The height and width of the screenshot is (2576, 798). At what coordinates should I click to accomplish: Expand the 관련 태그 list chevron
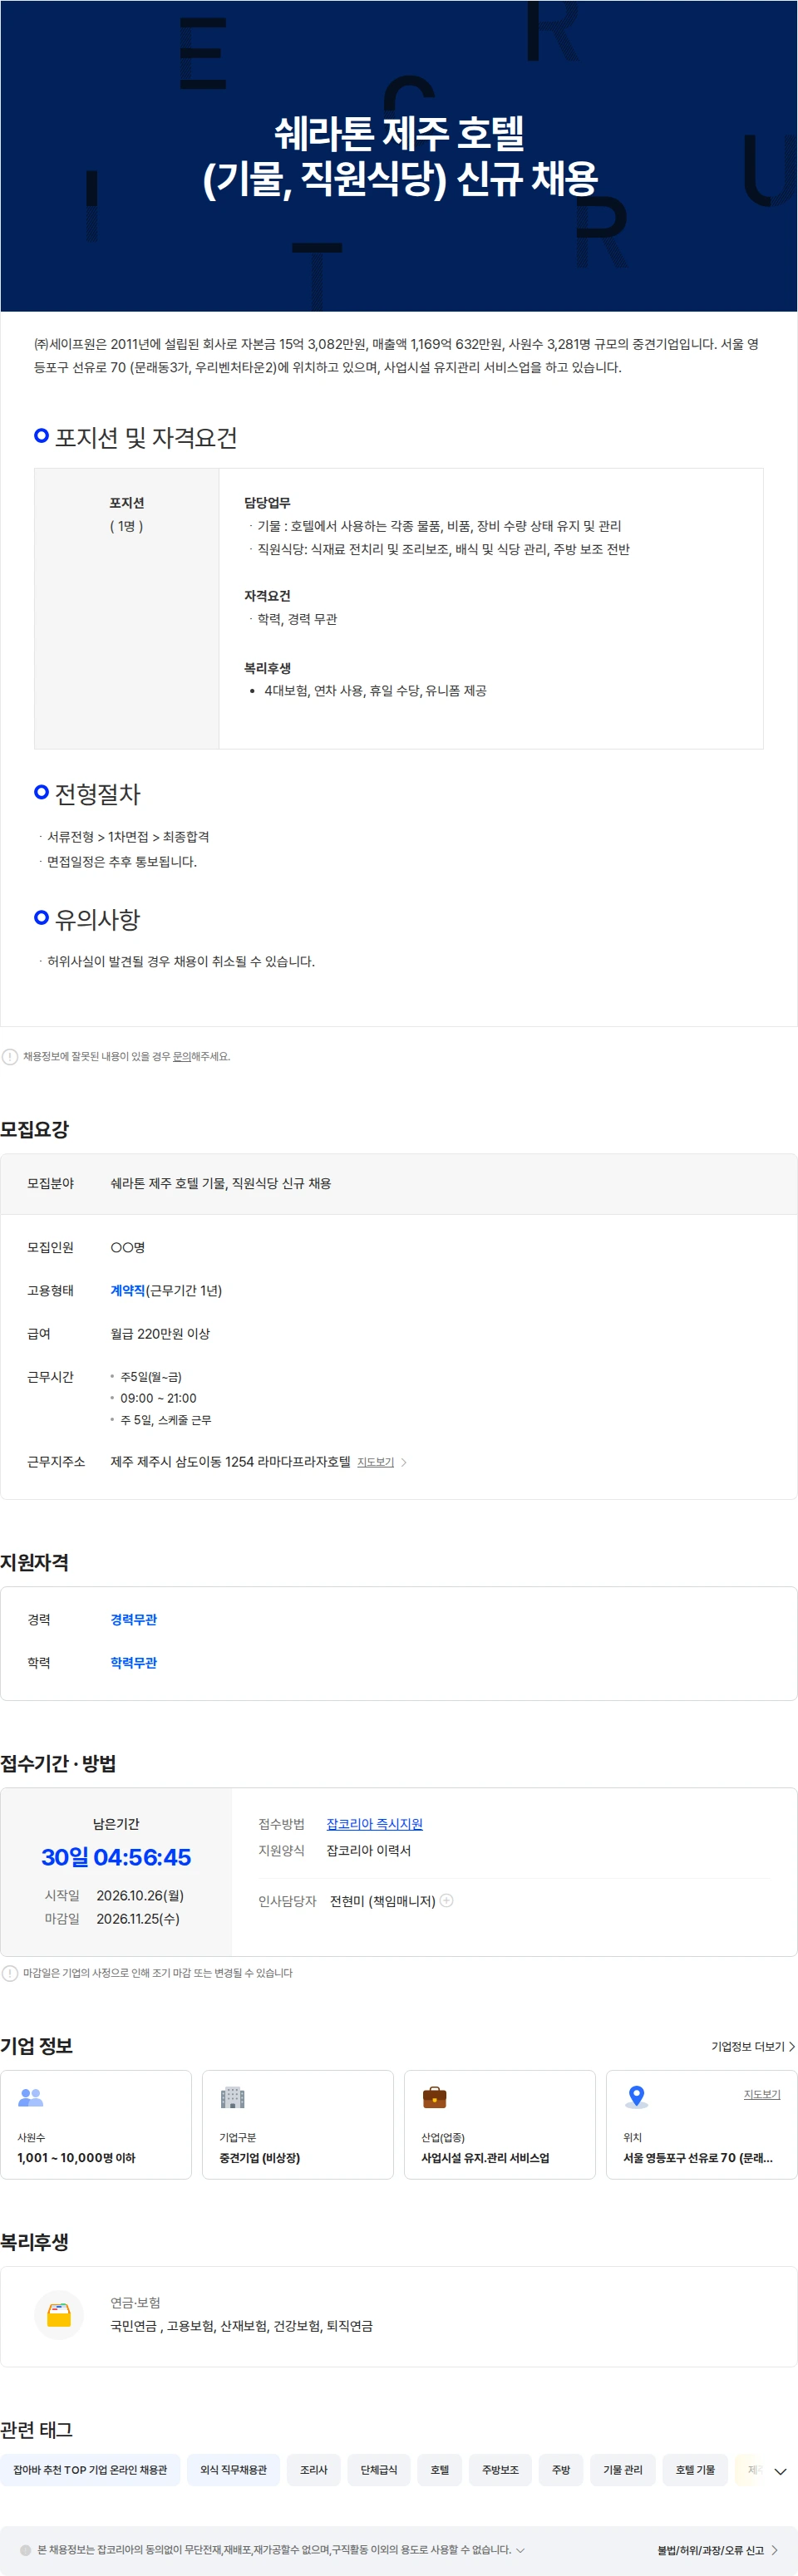781,2471
